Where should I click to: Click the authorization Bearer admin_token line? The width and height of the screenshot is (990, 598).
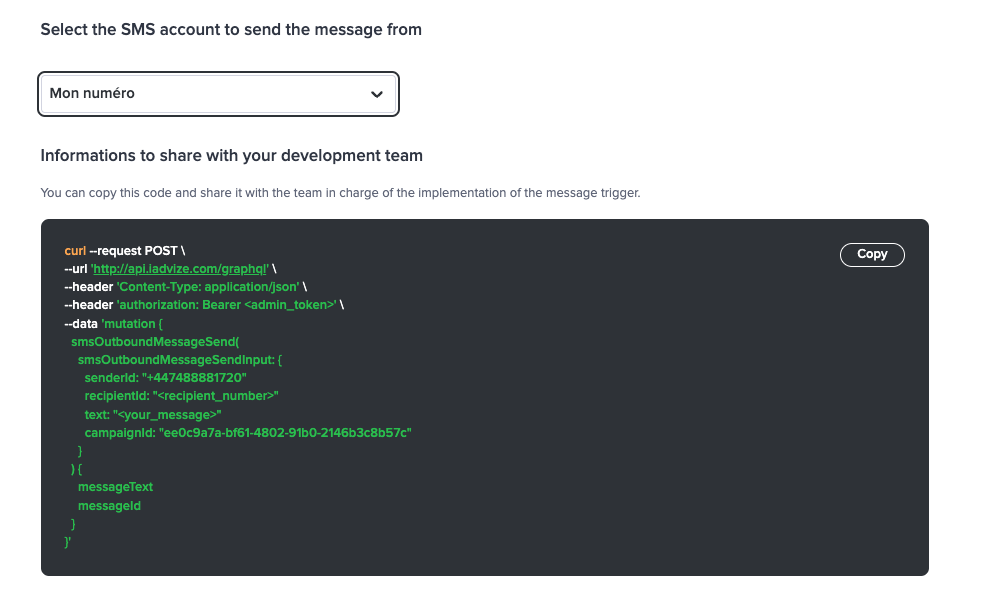pos(204,305)
